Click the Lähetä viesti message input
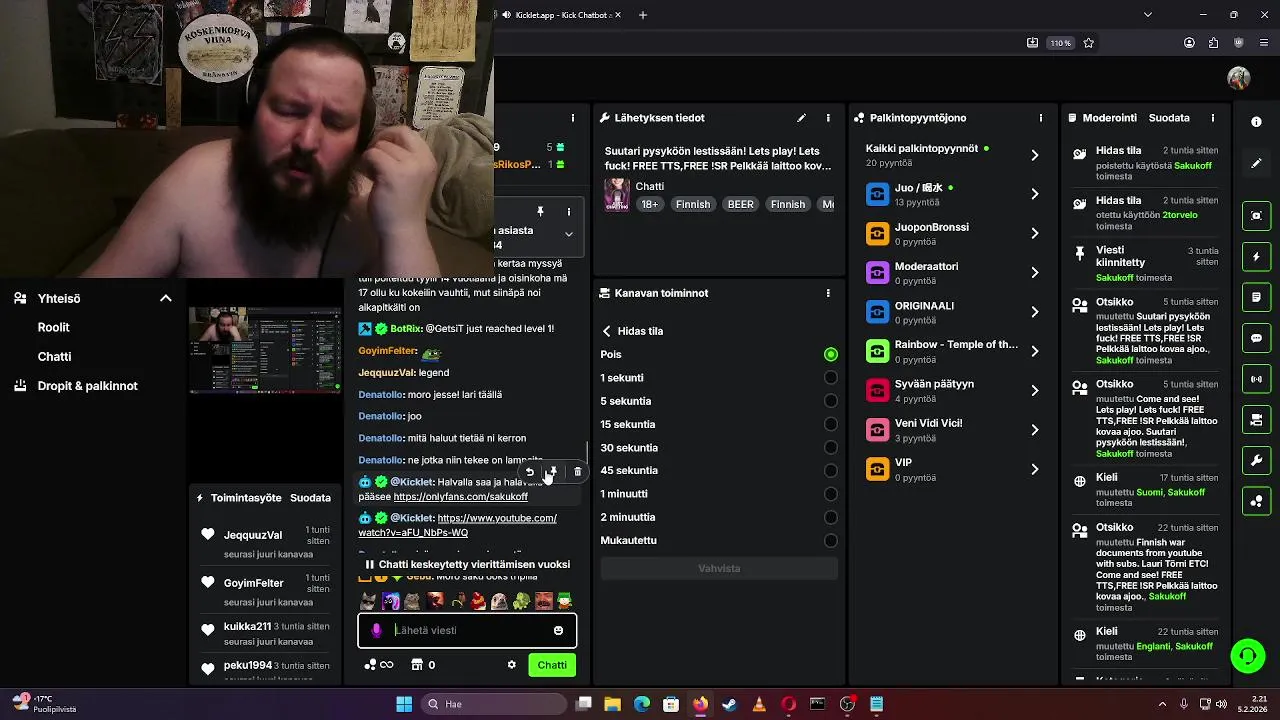Viewport: 1280px width, 720px height. [x=467, y=630]
